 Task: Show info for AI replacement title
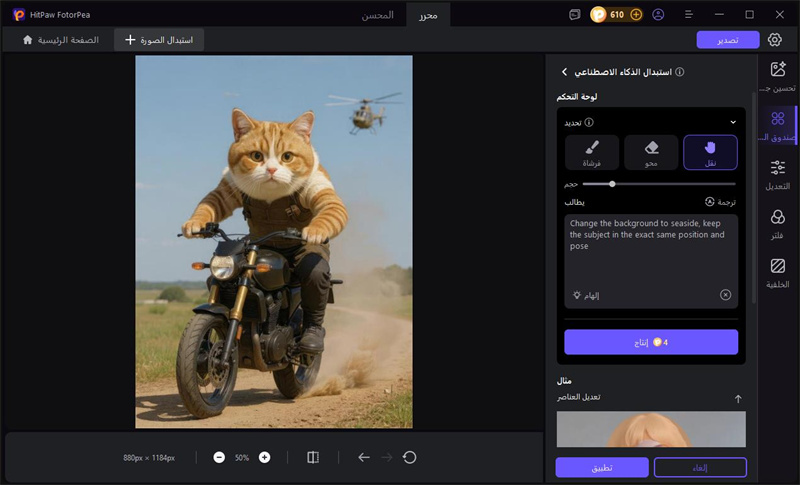click(x=680, y=72)
